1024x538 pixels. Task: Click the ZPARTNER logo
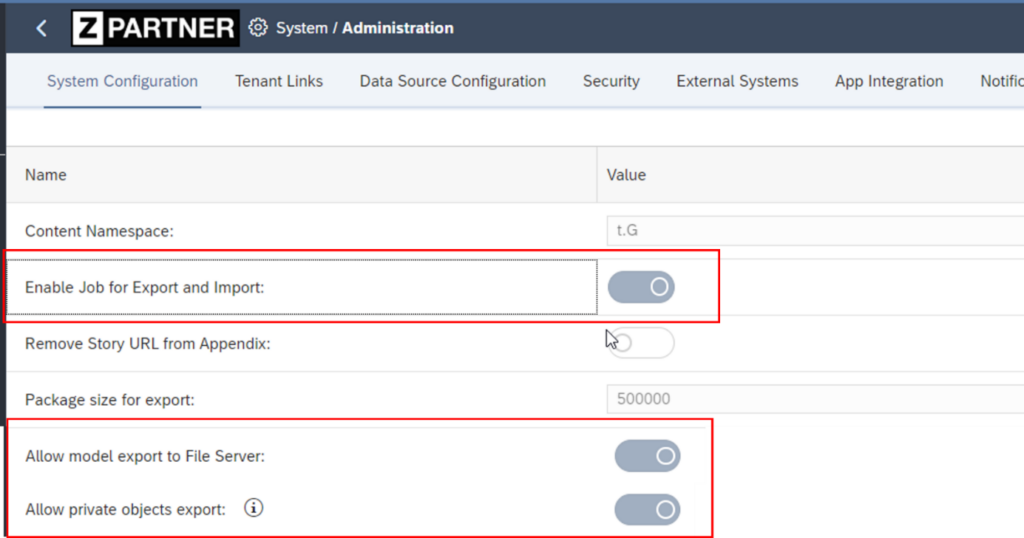point(155,28)
